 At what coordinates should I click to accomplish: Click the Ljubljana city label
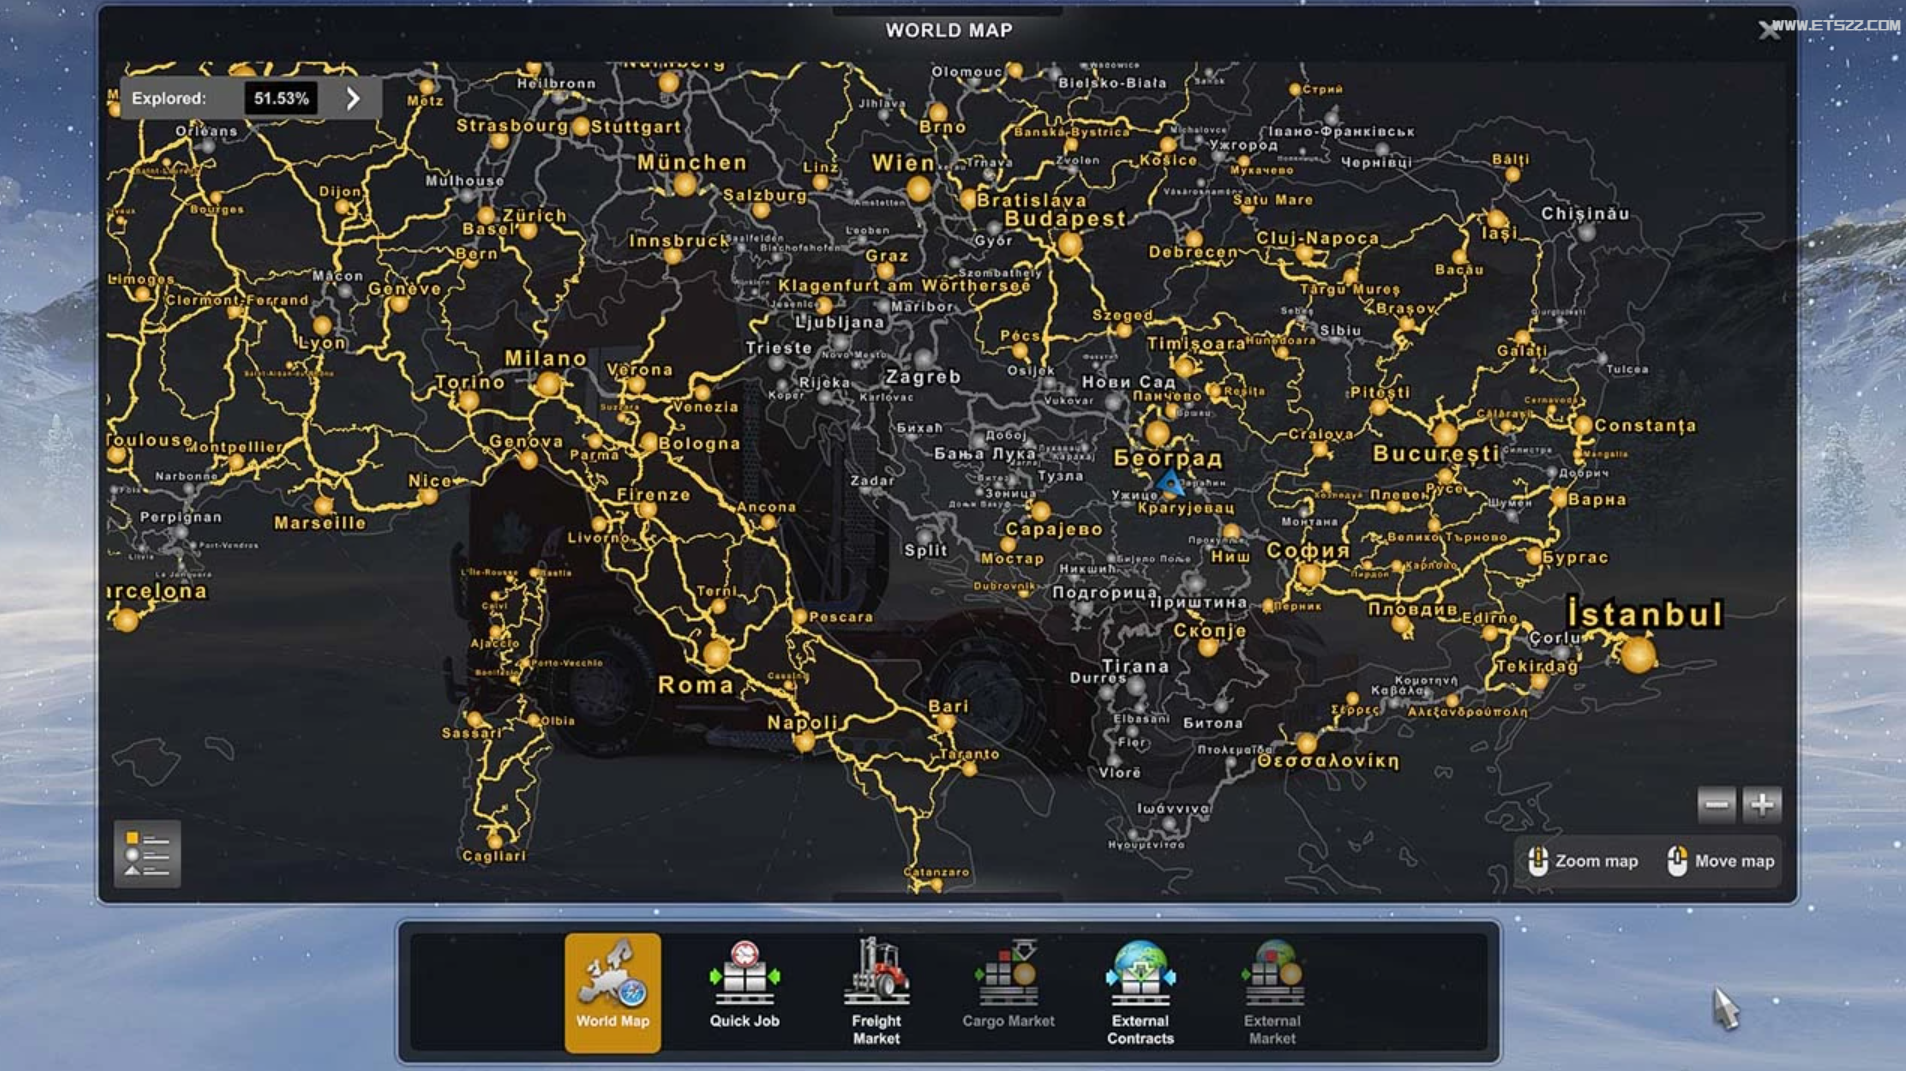point(840,322)
